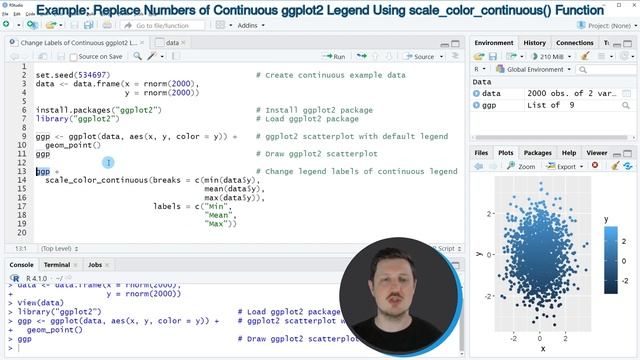Go to previous plot arrow
Image resolution: width=640 pixels, height=360 pixels.
(479, 166)
